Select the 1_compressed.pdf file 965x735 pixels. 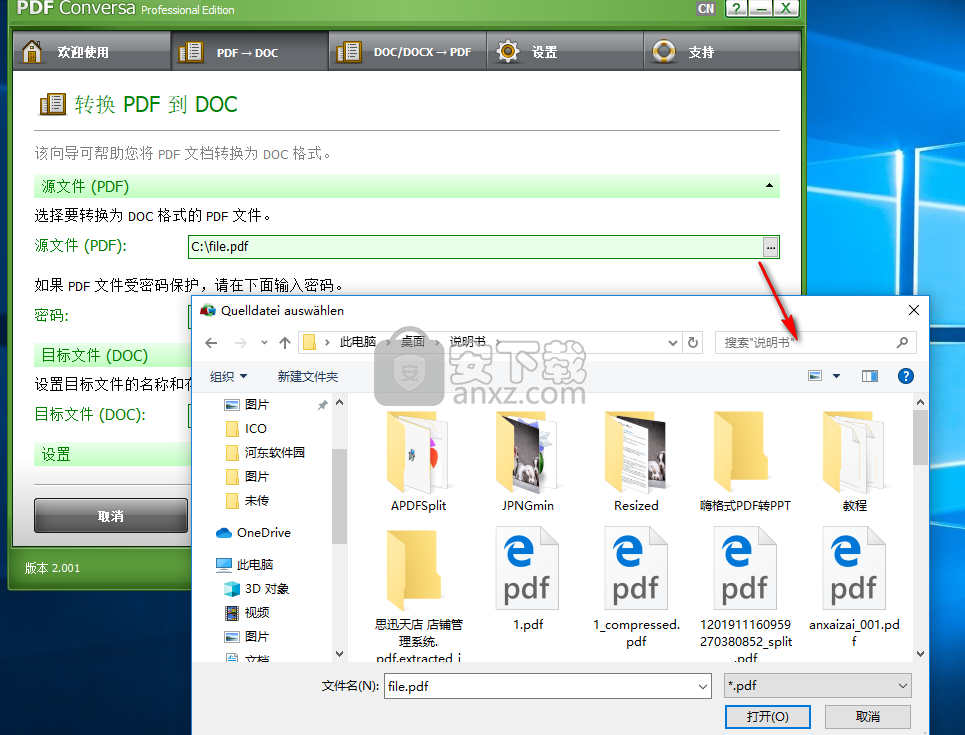(636, 588)
